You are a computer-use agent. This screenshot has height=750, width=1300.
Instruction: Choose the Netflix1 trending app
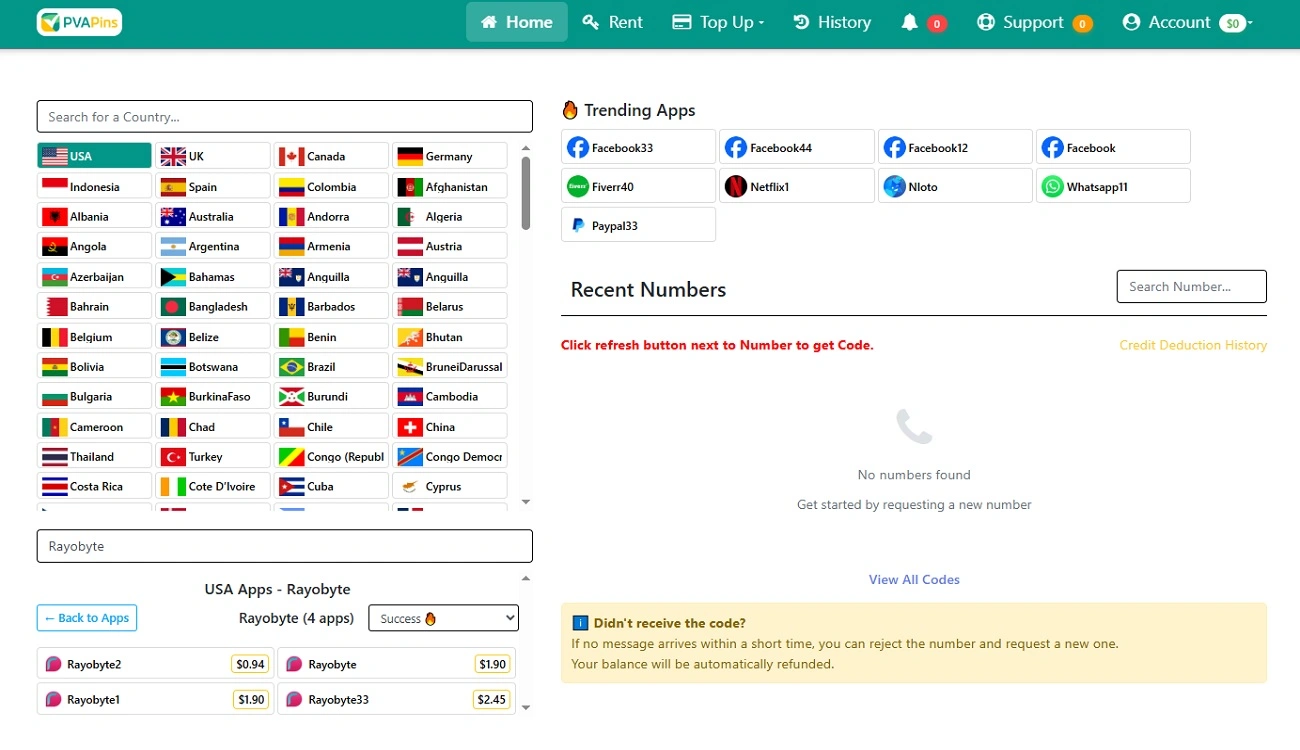pos(797,186)
